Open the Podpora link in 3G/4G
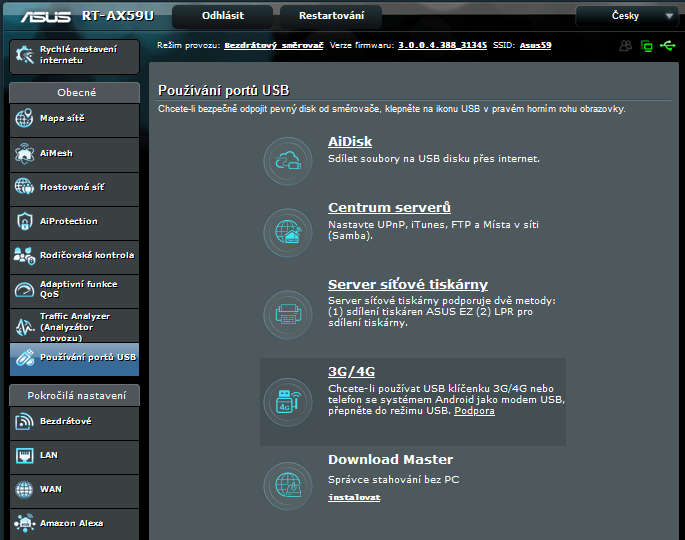The width and height of the screenshot is (685, 540). (474, 411)
